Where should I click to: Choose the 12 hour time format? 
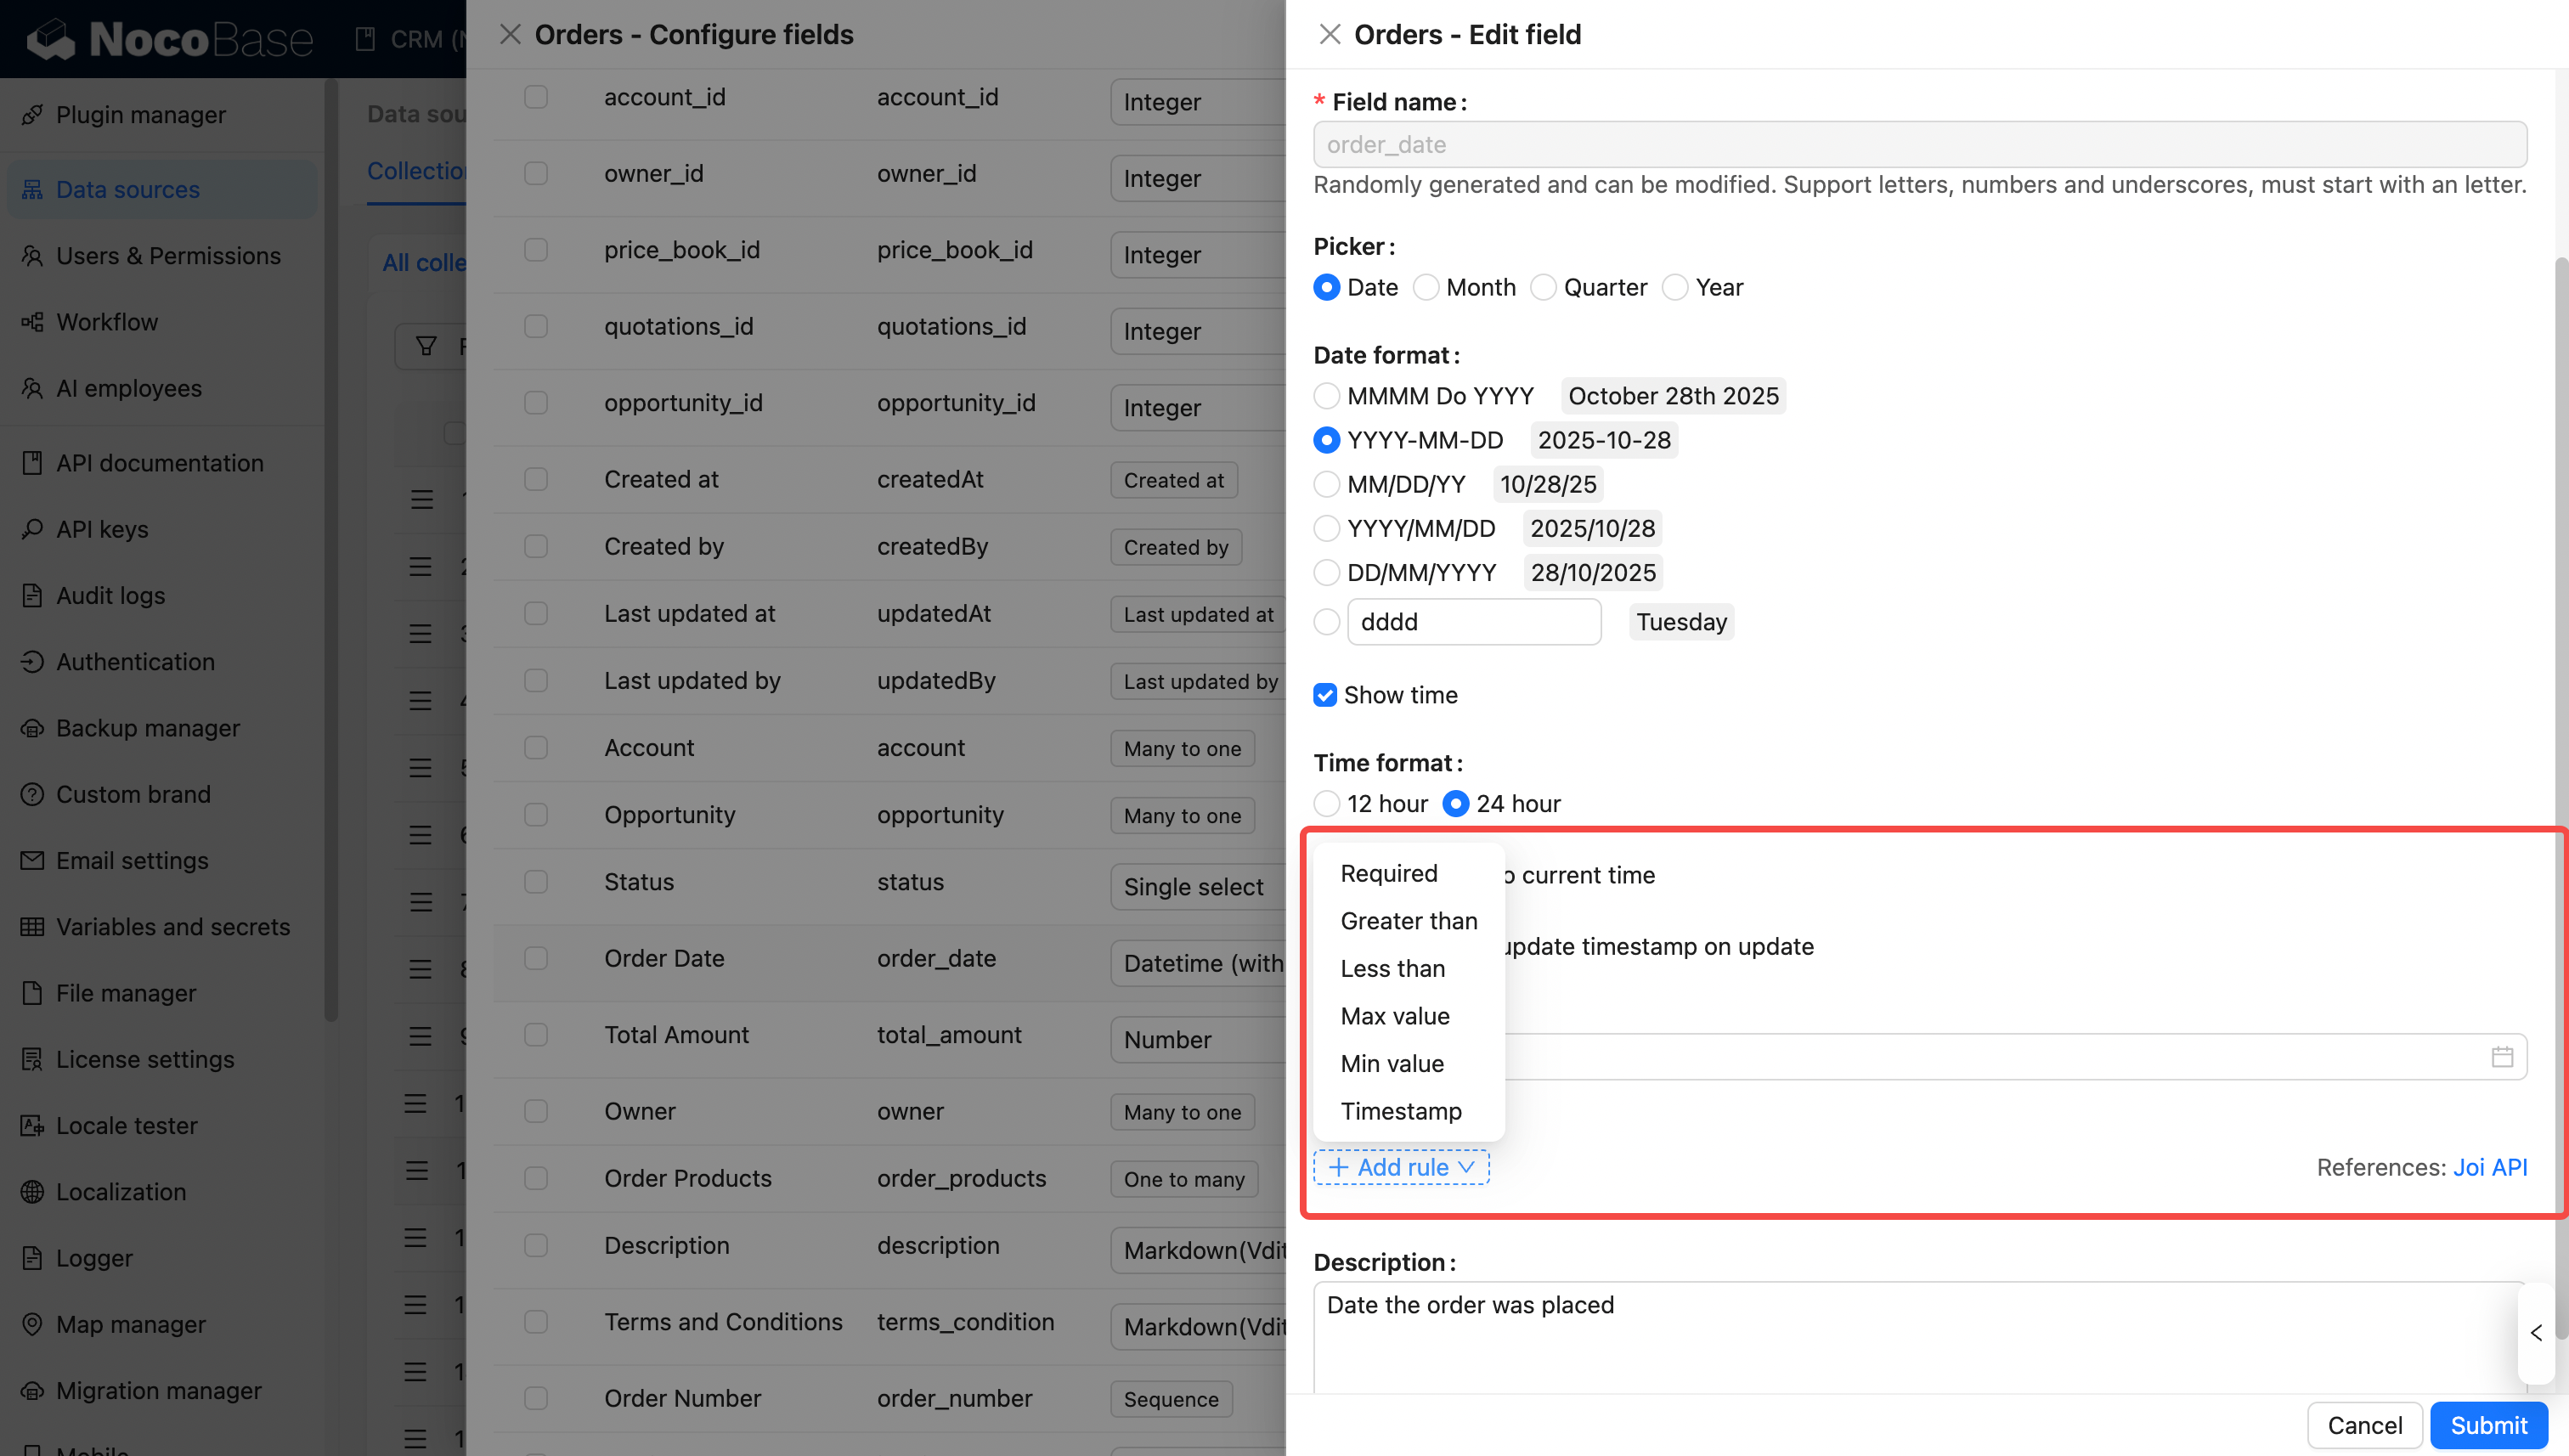[1327, 804]
